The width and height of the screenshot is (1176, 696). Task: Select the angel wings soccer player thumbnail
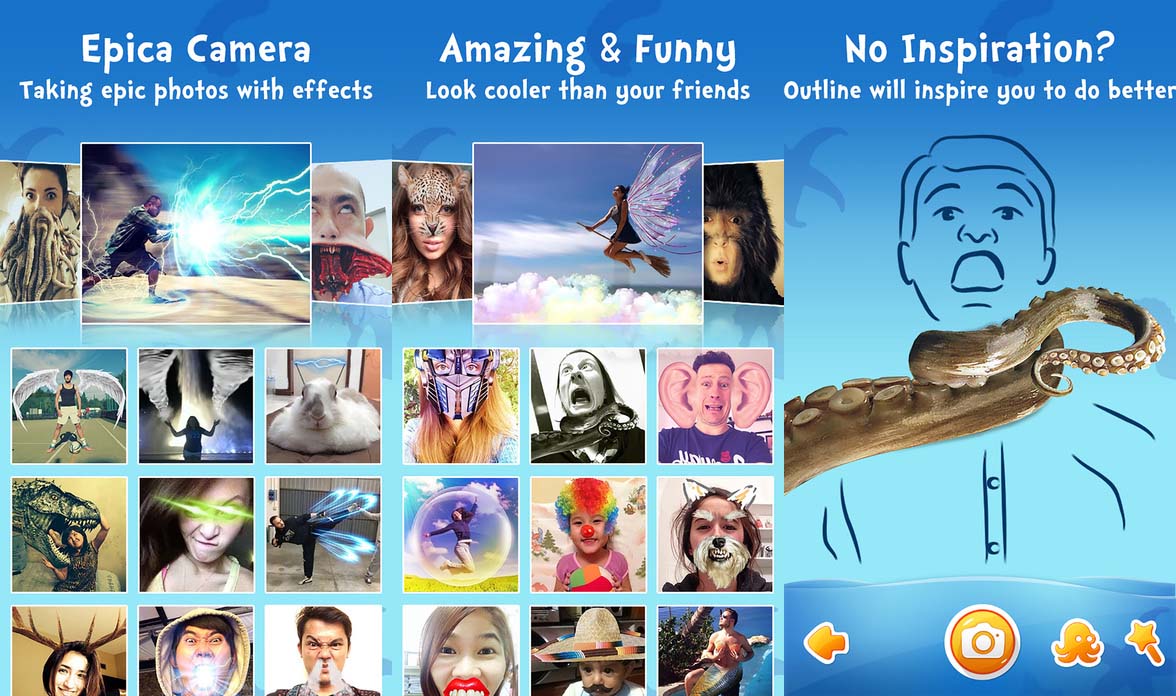(x=69, y=405)
